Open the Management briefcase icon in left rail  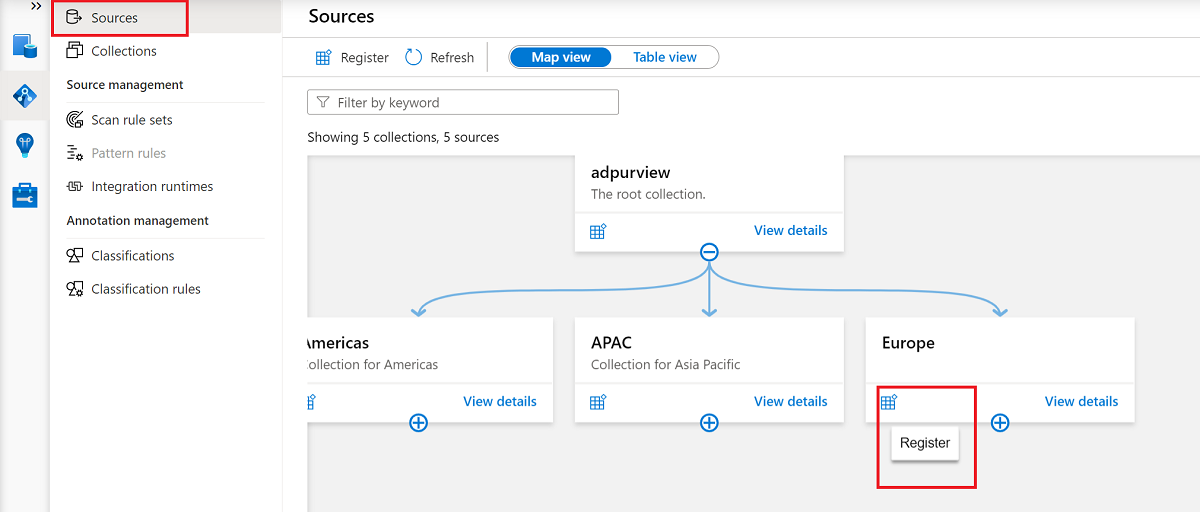coord(25,195)
